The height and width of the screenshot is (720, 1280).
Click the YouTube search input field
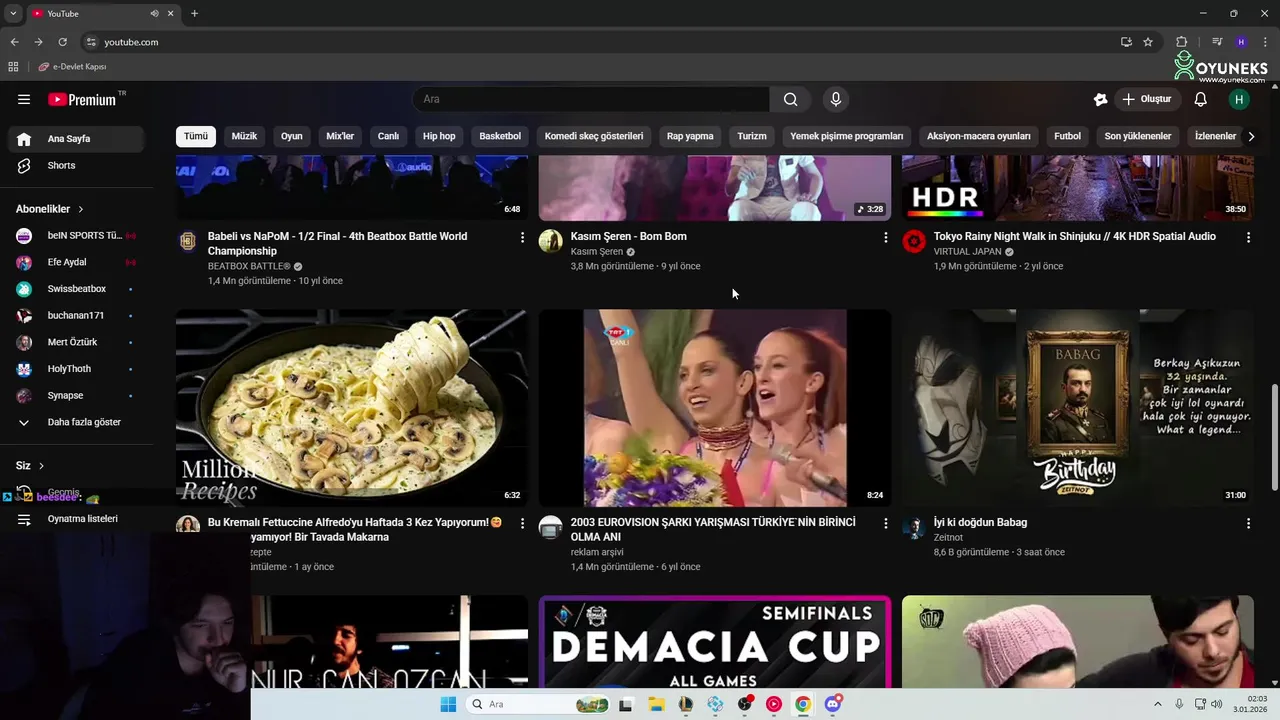click(x=591, y=99)
